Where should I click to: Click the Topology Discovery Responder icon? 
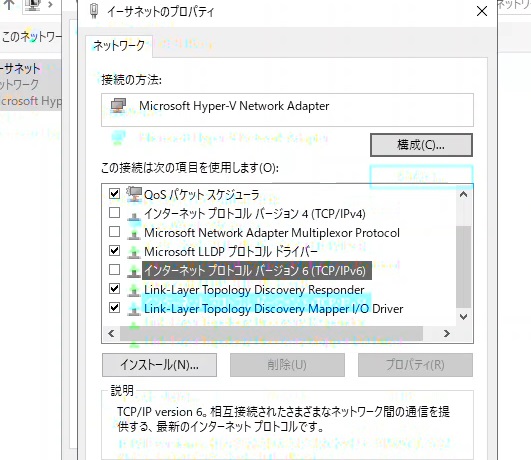coord(134,291)
